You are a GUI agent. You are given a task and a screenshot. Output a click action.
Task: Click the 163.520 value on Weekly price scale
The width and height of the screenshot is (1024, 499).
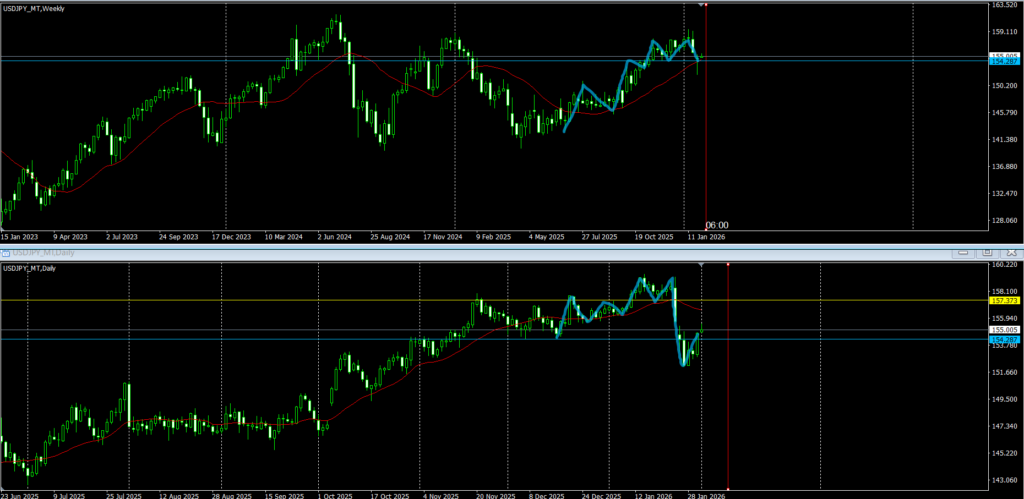(x=1003, y=5)
